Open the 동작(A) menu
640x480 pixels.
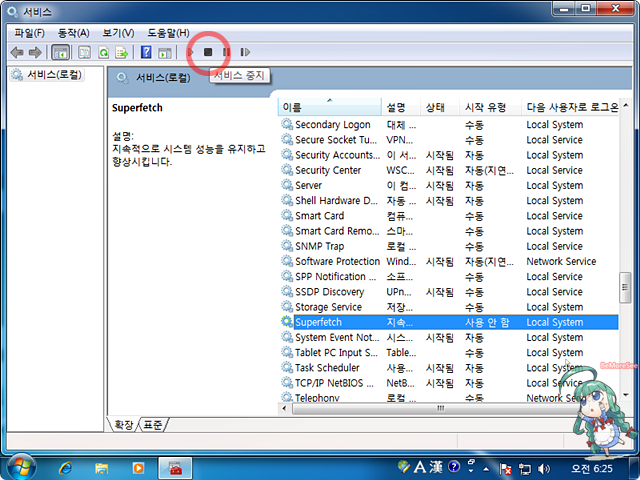pos(73,33)
